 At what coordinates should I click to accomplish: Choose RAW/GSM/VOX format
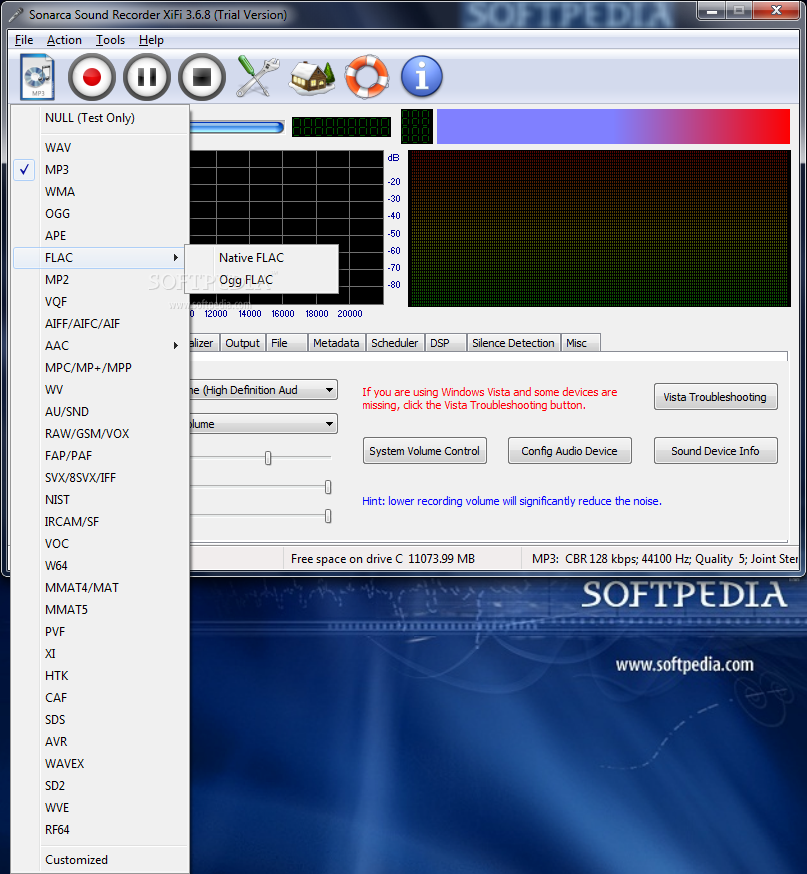[x=100, y=434]
